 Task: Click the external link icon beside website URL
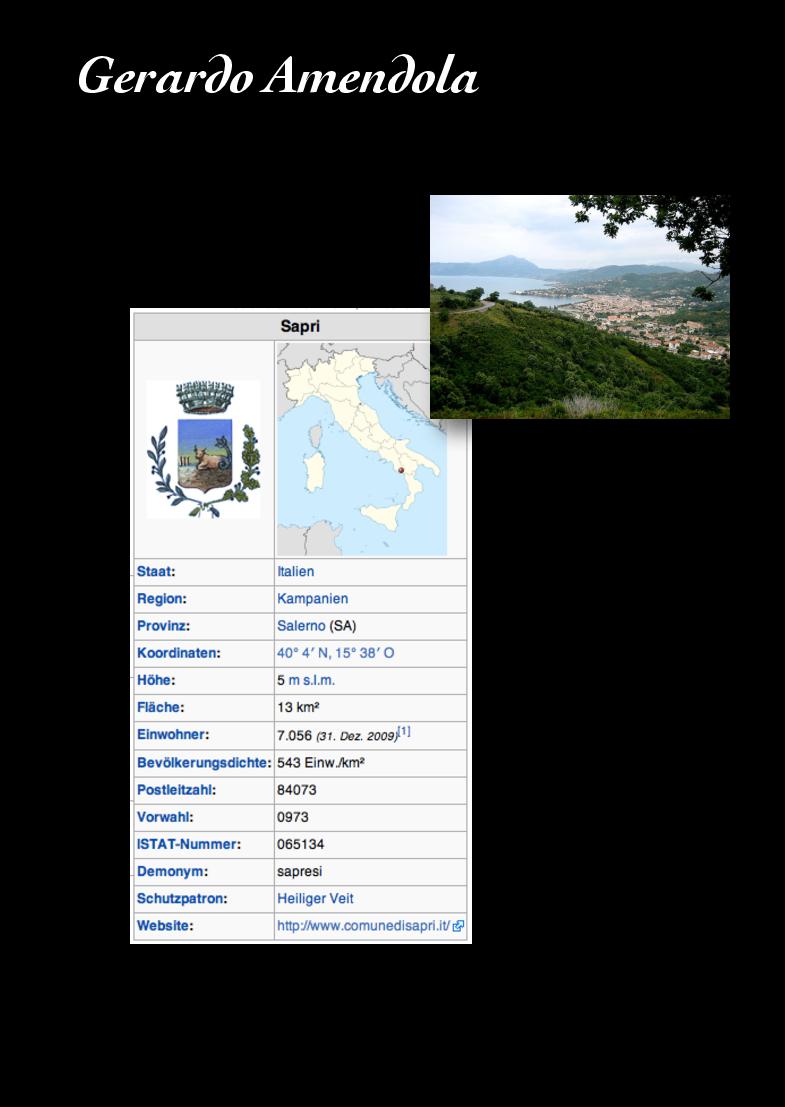click(x=458, y=926)
